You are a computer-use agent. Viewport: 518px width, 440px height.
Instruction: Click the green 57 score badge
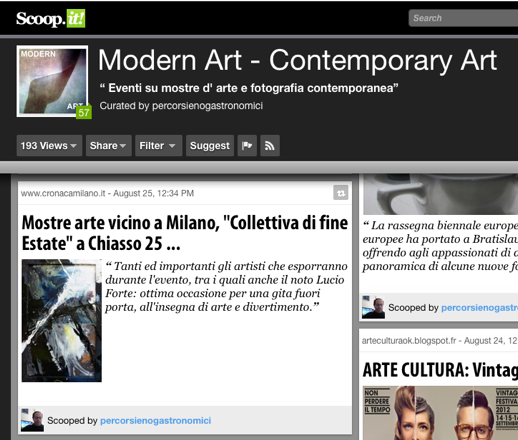(x=84, y=112)
